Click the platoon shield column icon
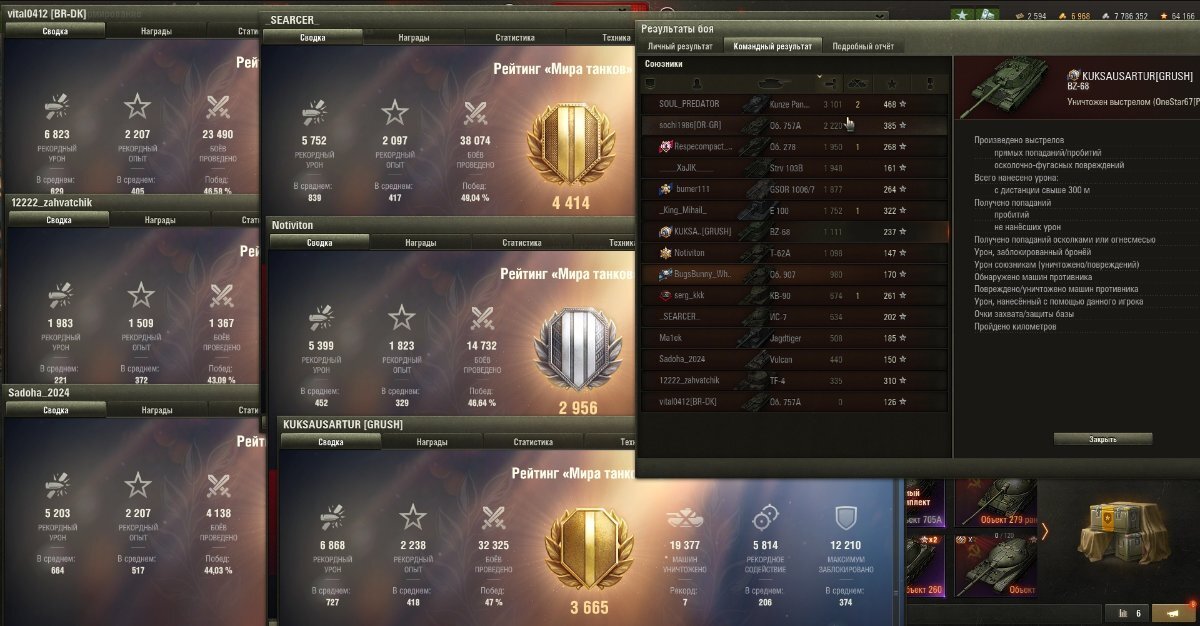The width and height of the screenshot is (1200, 626). [648, 83]
